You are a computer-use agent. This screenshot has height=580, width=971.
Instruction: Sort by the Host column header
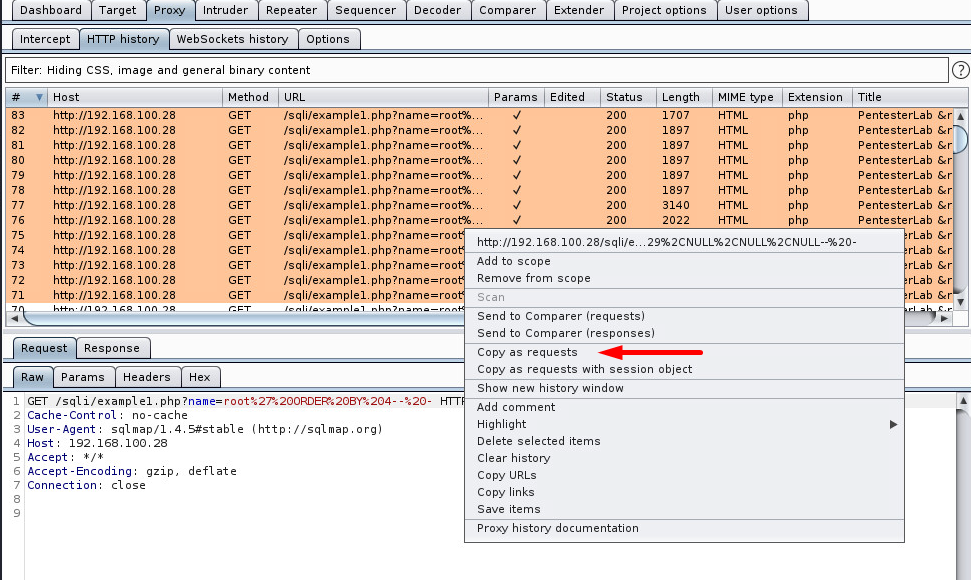point(134,97)
